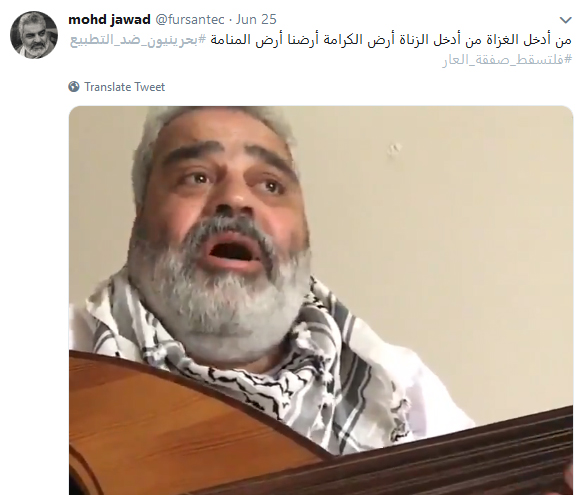The height and width of the screenshot is (495, 586).
Task: Open the tweet options chevron menu
Action: point(565,20)
